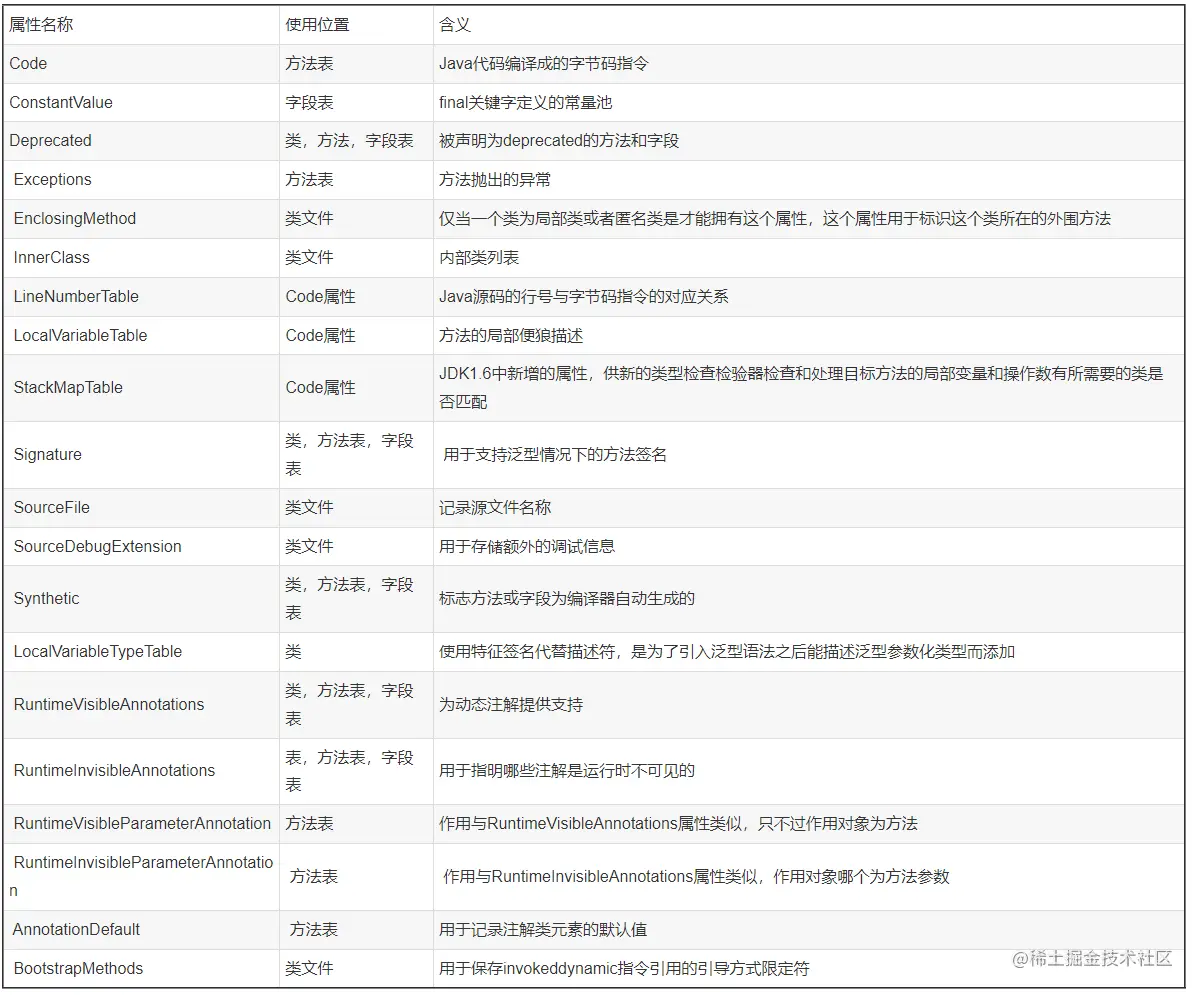Select "final关键字定义的常量池" text

coord(525,102)
